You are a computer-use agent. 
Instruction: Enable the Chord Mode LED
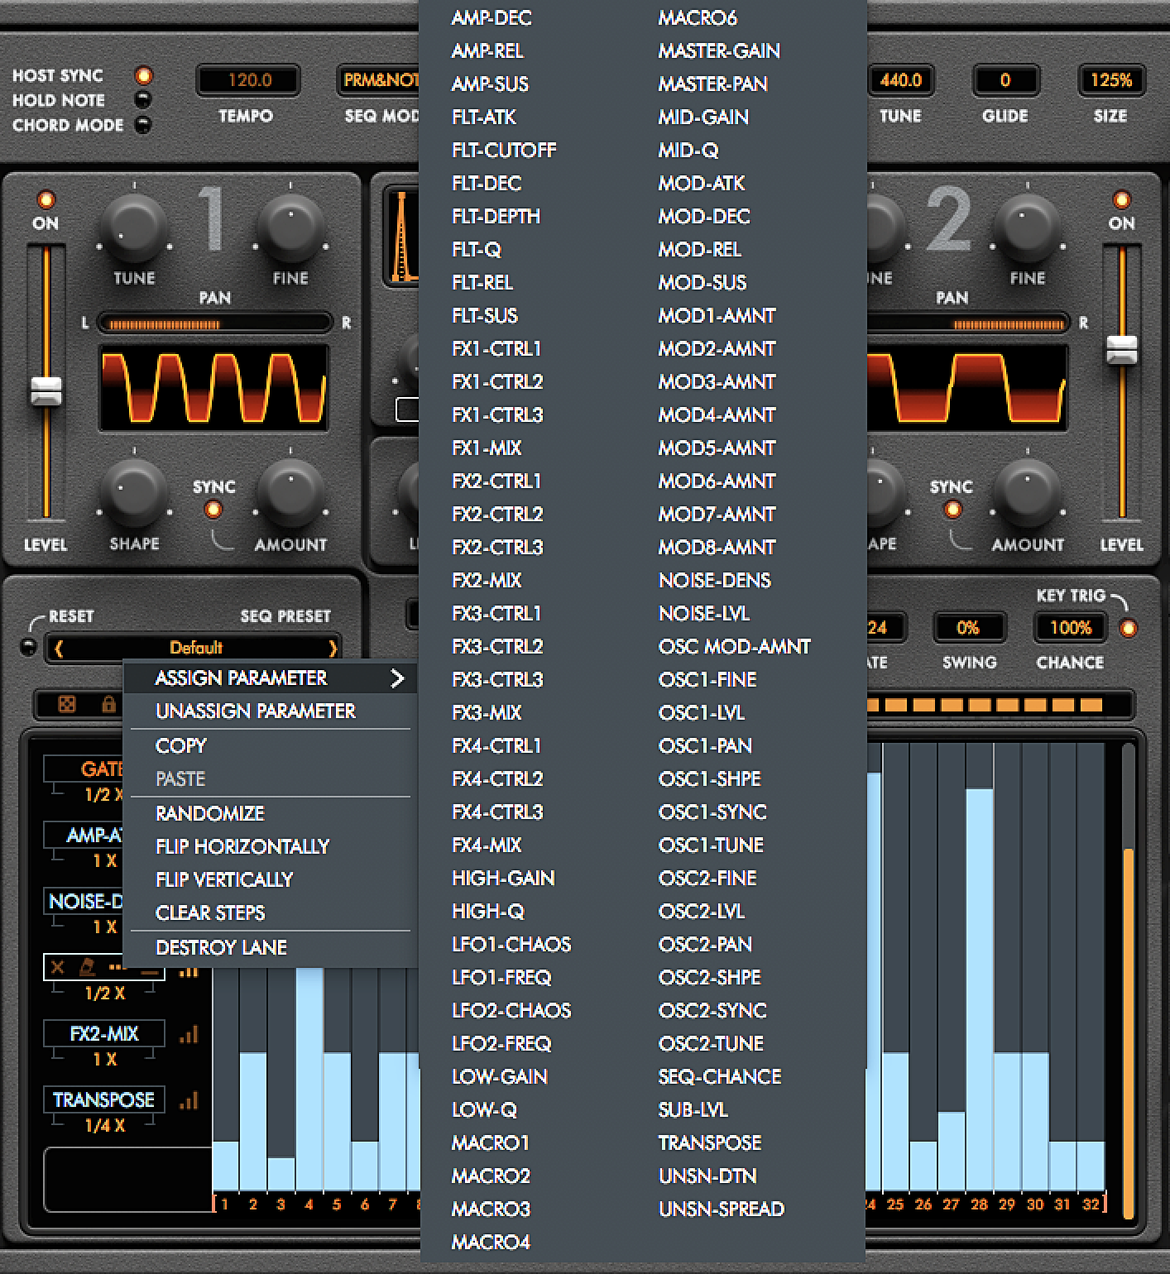pos(144,125)
